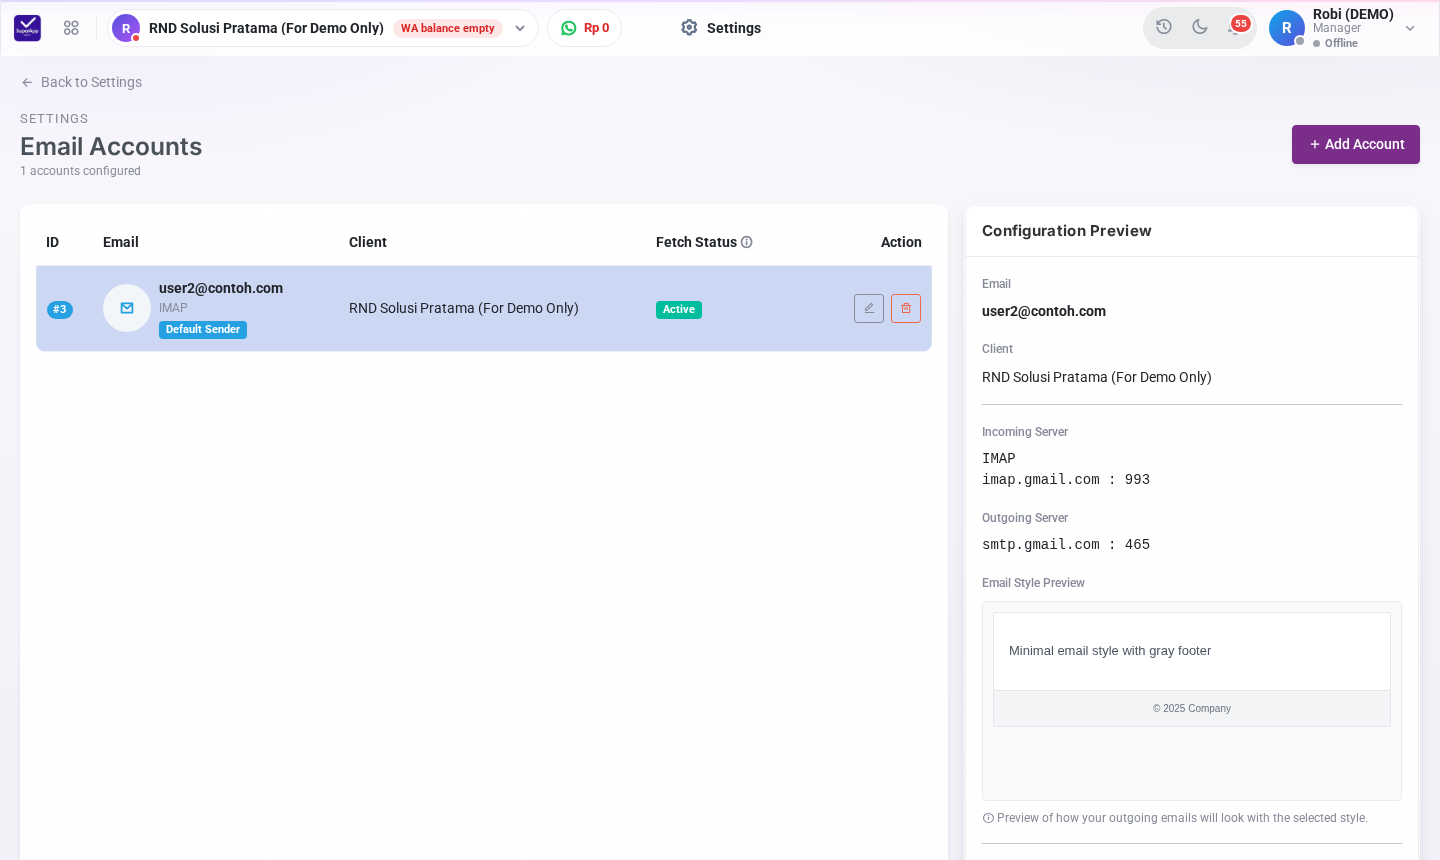Edit the user2@contoh.com account pencil icon

pos(869,308)
